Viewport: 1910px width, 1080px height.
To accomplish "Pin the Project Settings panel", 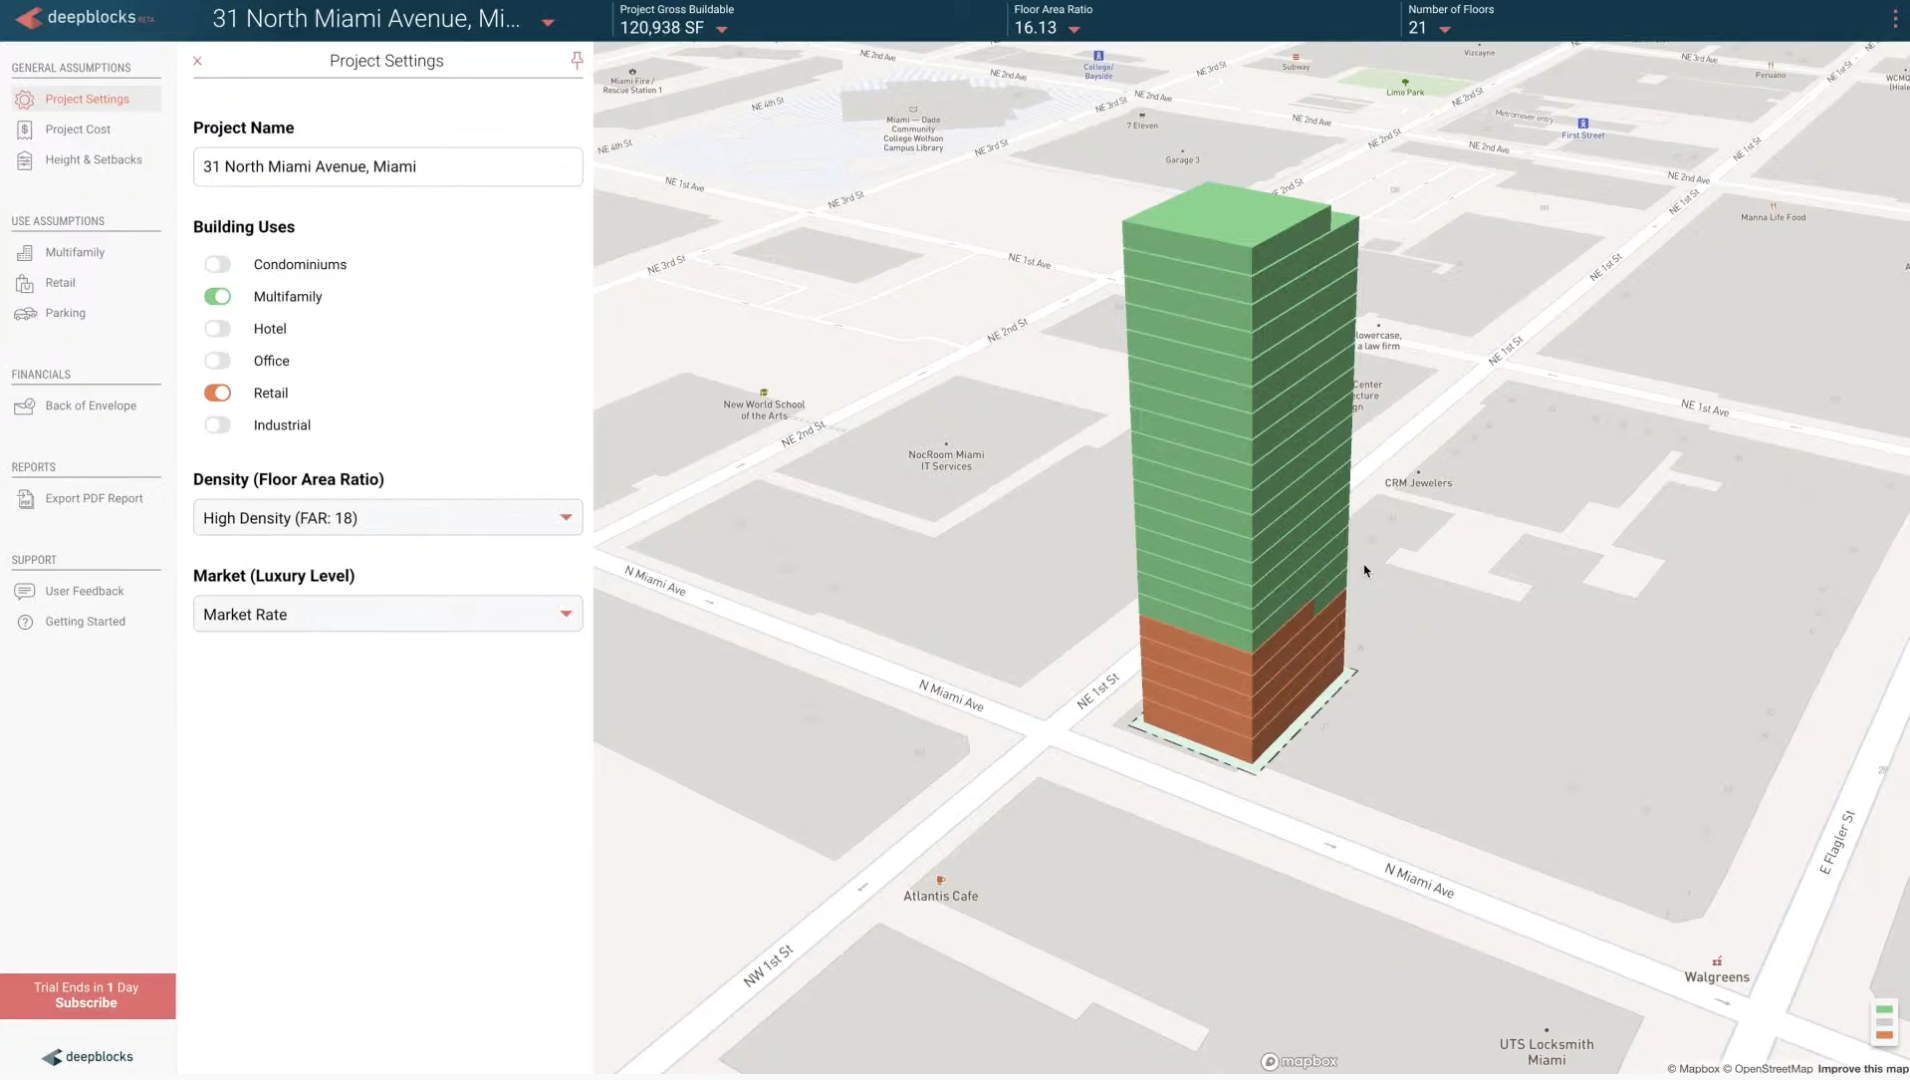I will tap(577, 60).
